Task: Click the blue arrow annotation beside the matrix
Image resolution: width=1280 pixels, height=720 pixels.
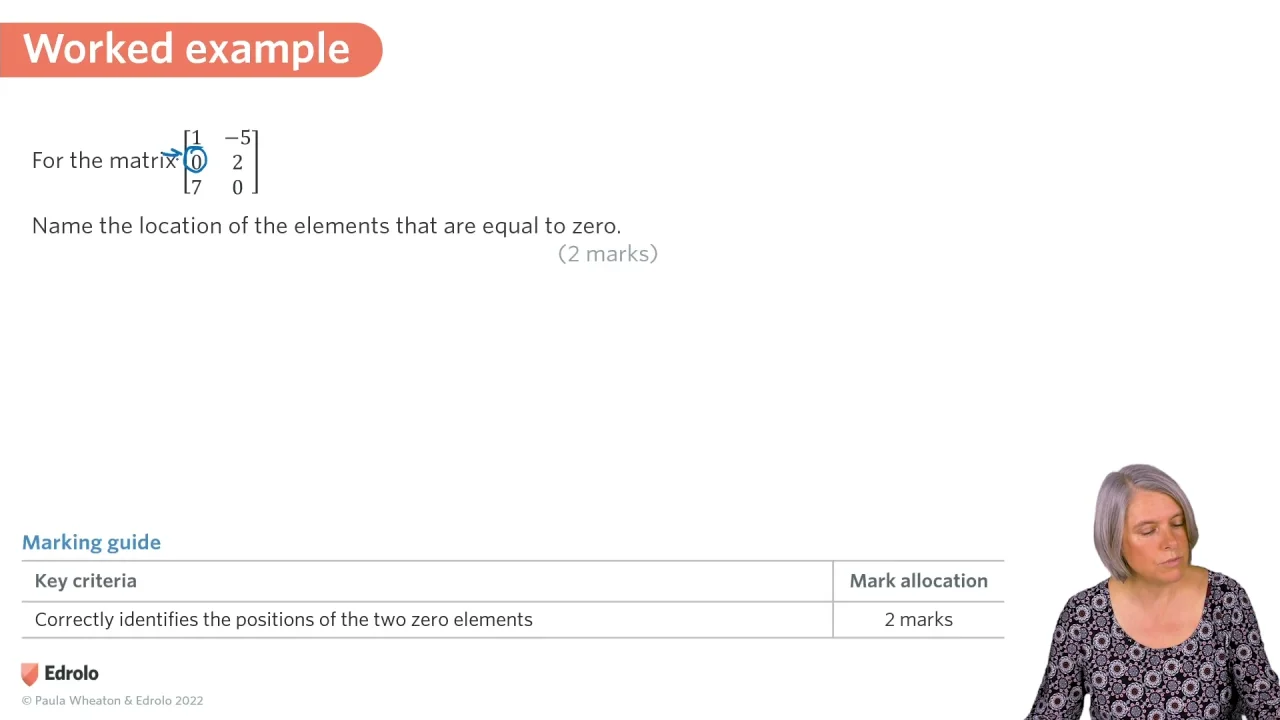Action: (x=171, y=155)
